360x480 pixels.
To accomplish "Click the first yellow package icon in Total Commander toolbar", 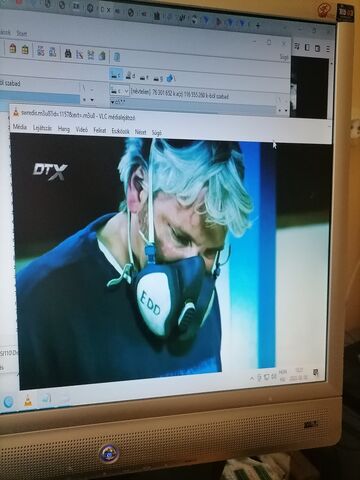I will (13, 49).
